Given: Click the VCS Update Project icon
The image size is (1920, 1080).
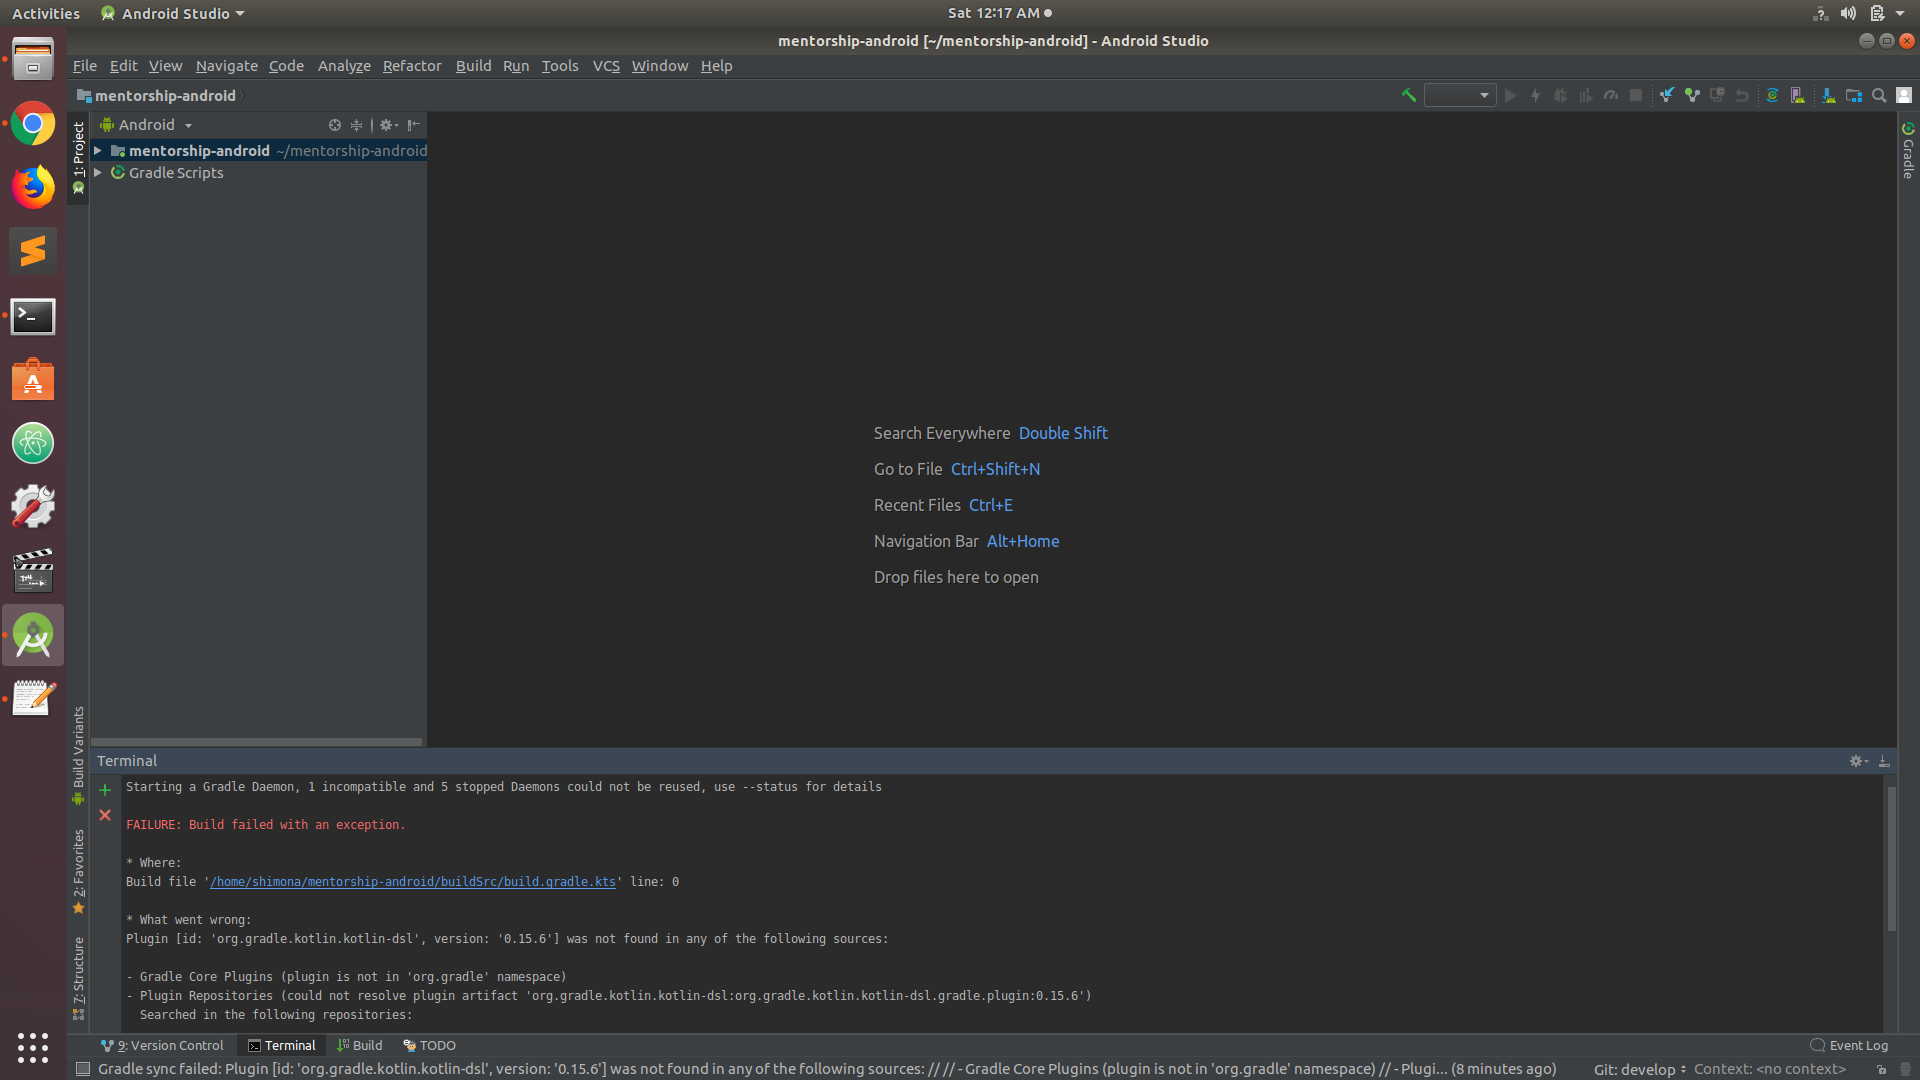Looking at the screenshot, I should pyautogui.click(x=1667, y=96).
